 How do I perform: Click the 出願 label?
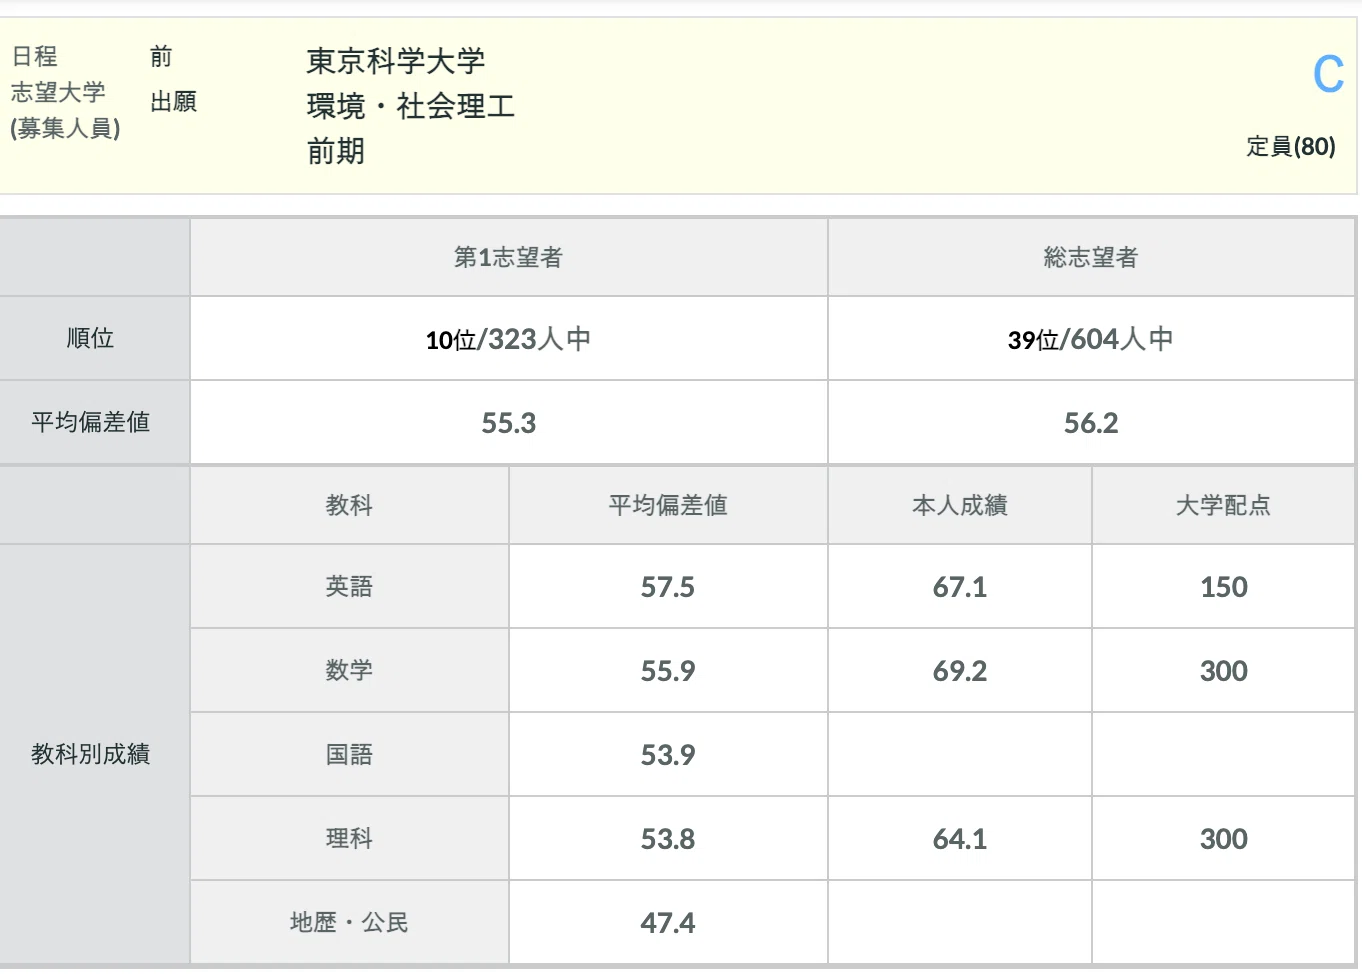coord(174,102)
